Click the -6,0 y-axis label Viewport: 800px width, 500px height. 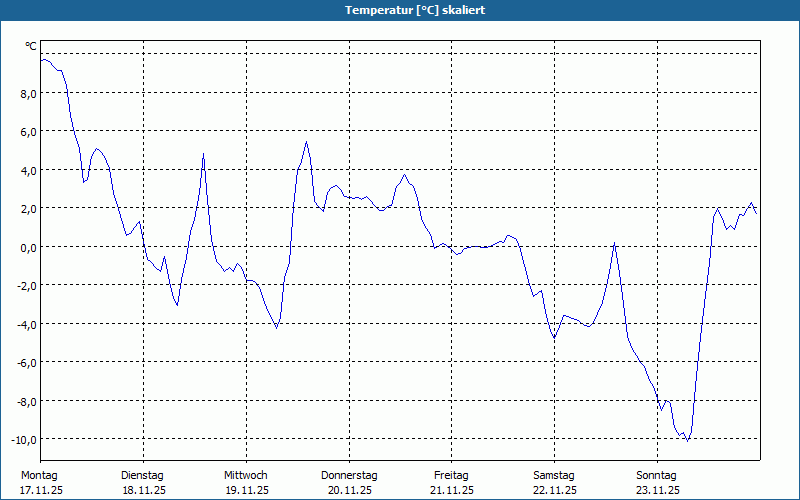[27, 363]
